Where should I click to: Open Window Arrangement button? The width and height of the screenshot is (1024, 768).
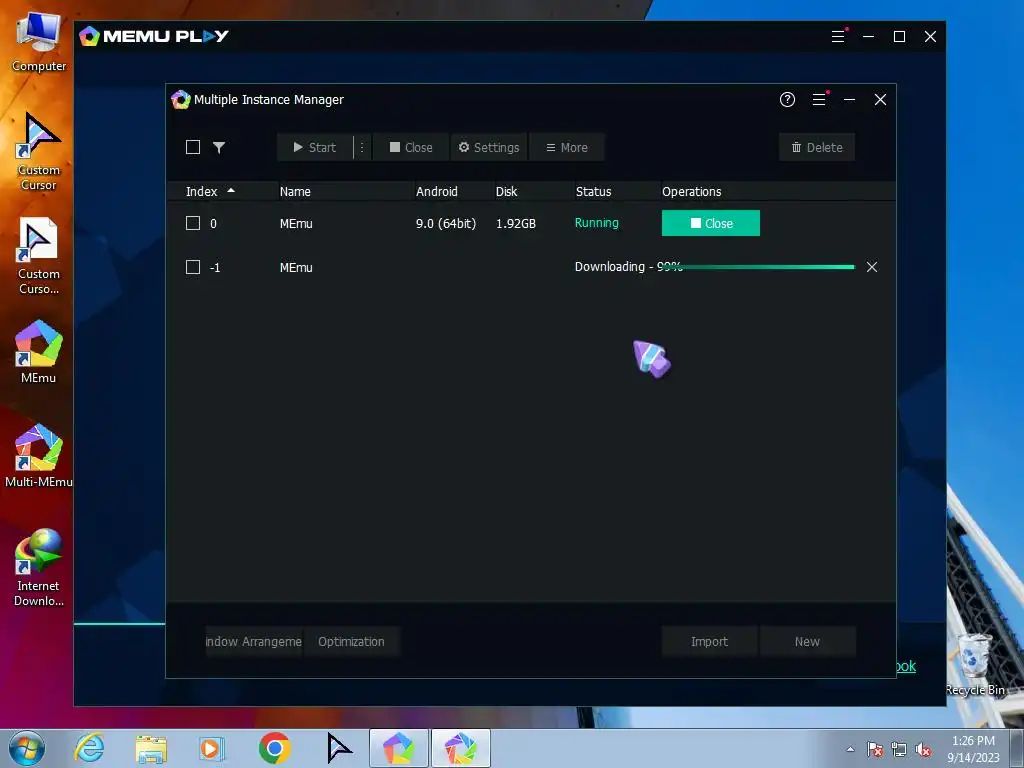click(x=253, y=641)
